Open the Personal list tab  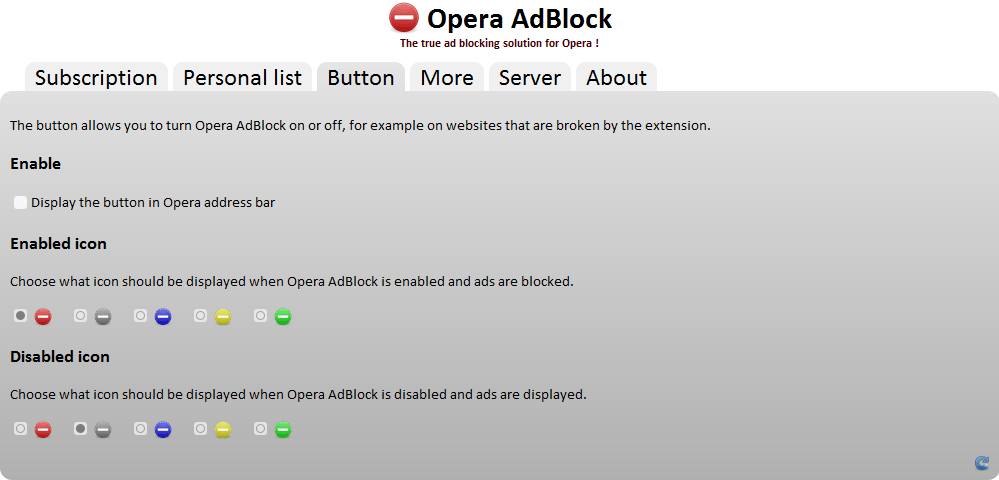coord(242,78)
